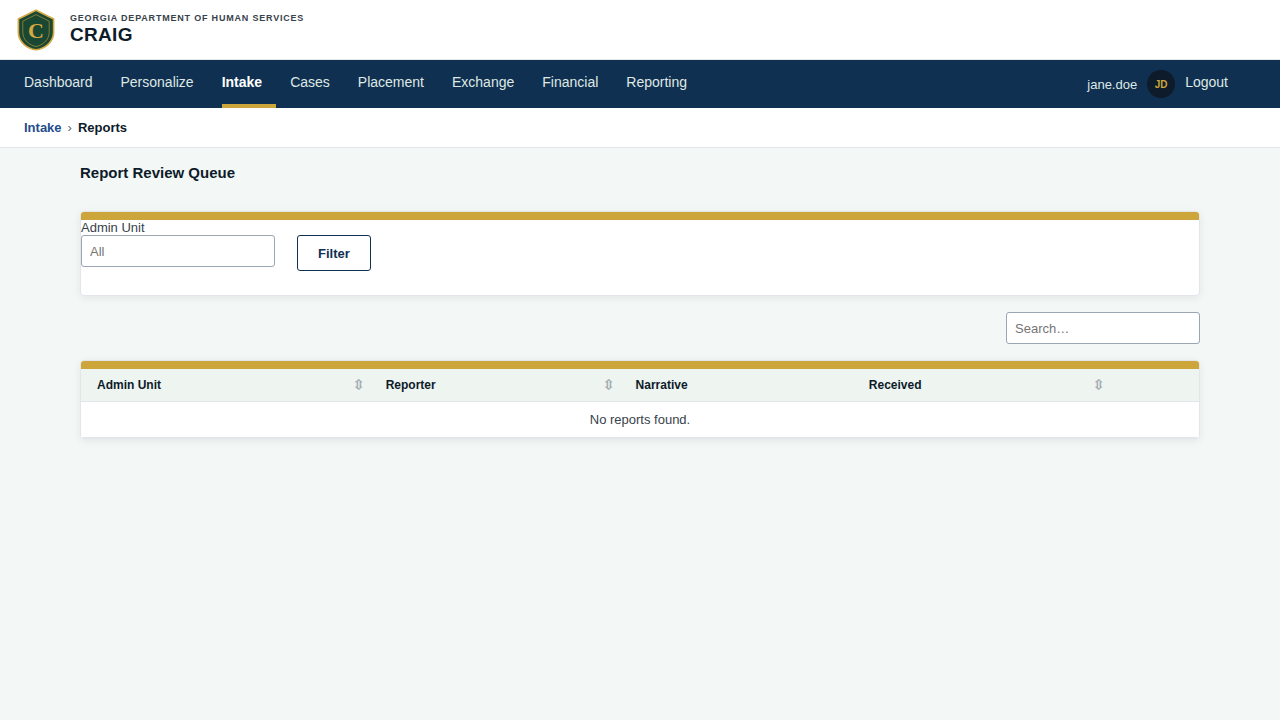
Task: Open the Dashboard menu
Action: coord(58,83)
